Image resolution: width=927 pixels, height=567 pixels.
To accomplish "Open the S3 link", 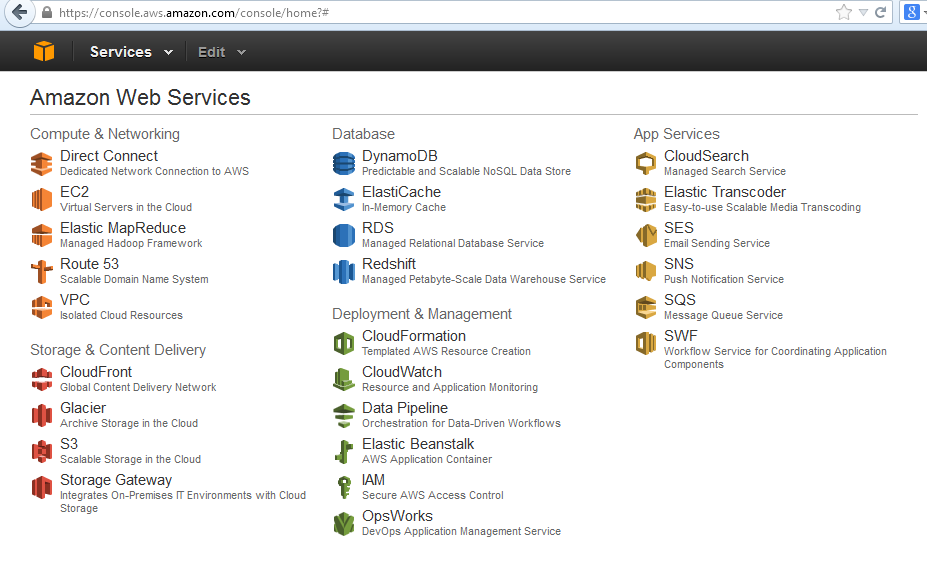I will click(x=69, y=445).
